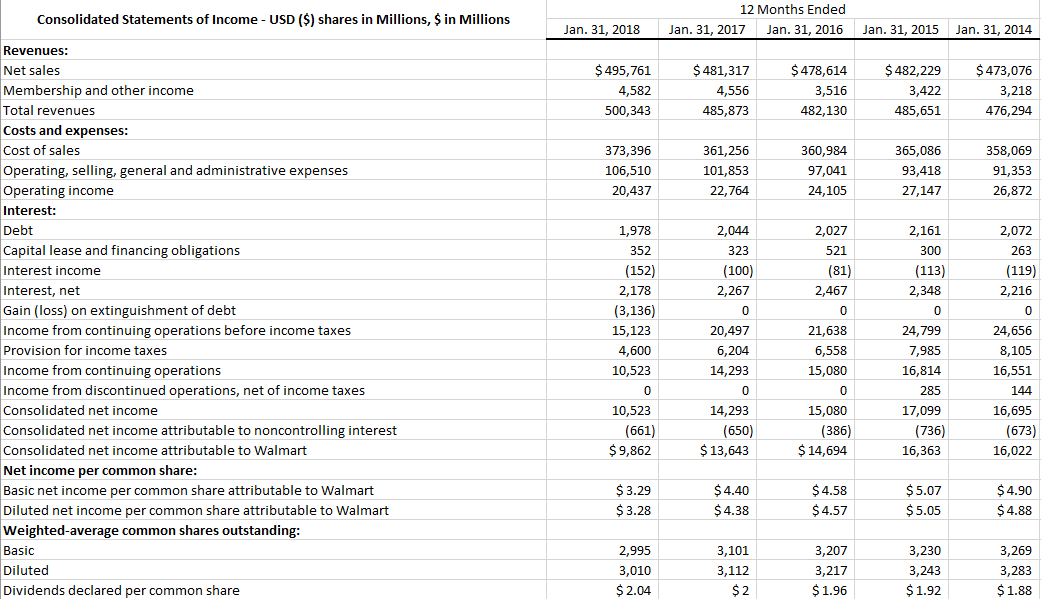Viewport: 1041px width, 599px height.
Task: Click the Revenues: section heading cell
Action: [x=31, y=50]
